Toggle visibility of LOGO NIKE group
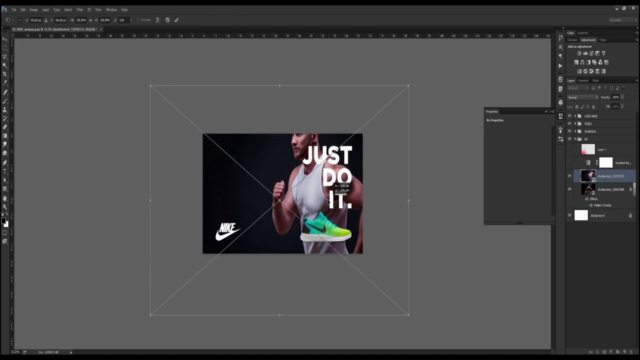This screenshot has height=360, width=640. point(570,116)
